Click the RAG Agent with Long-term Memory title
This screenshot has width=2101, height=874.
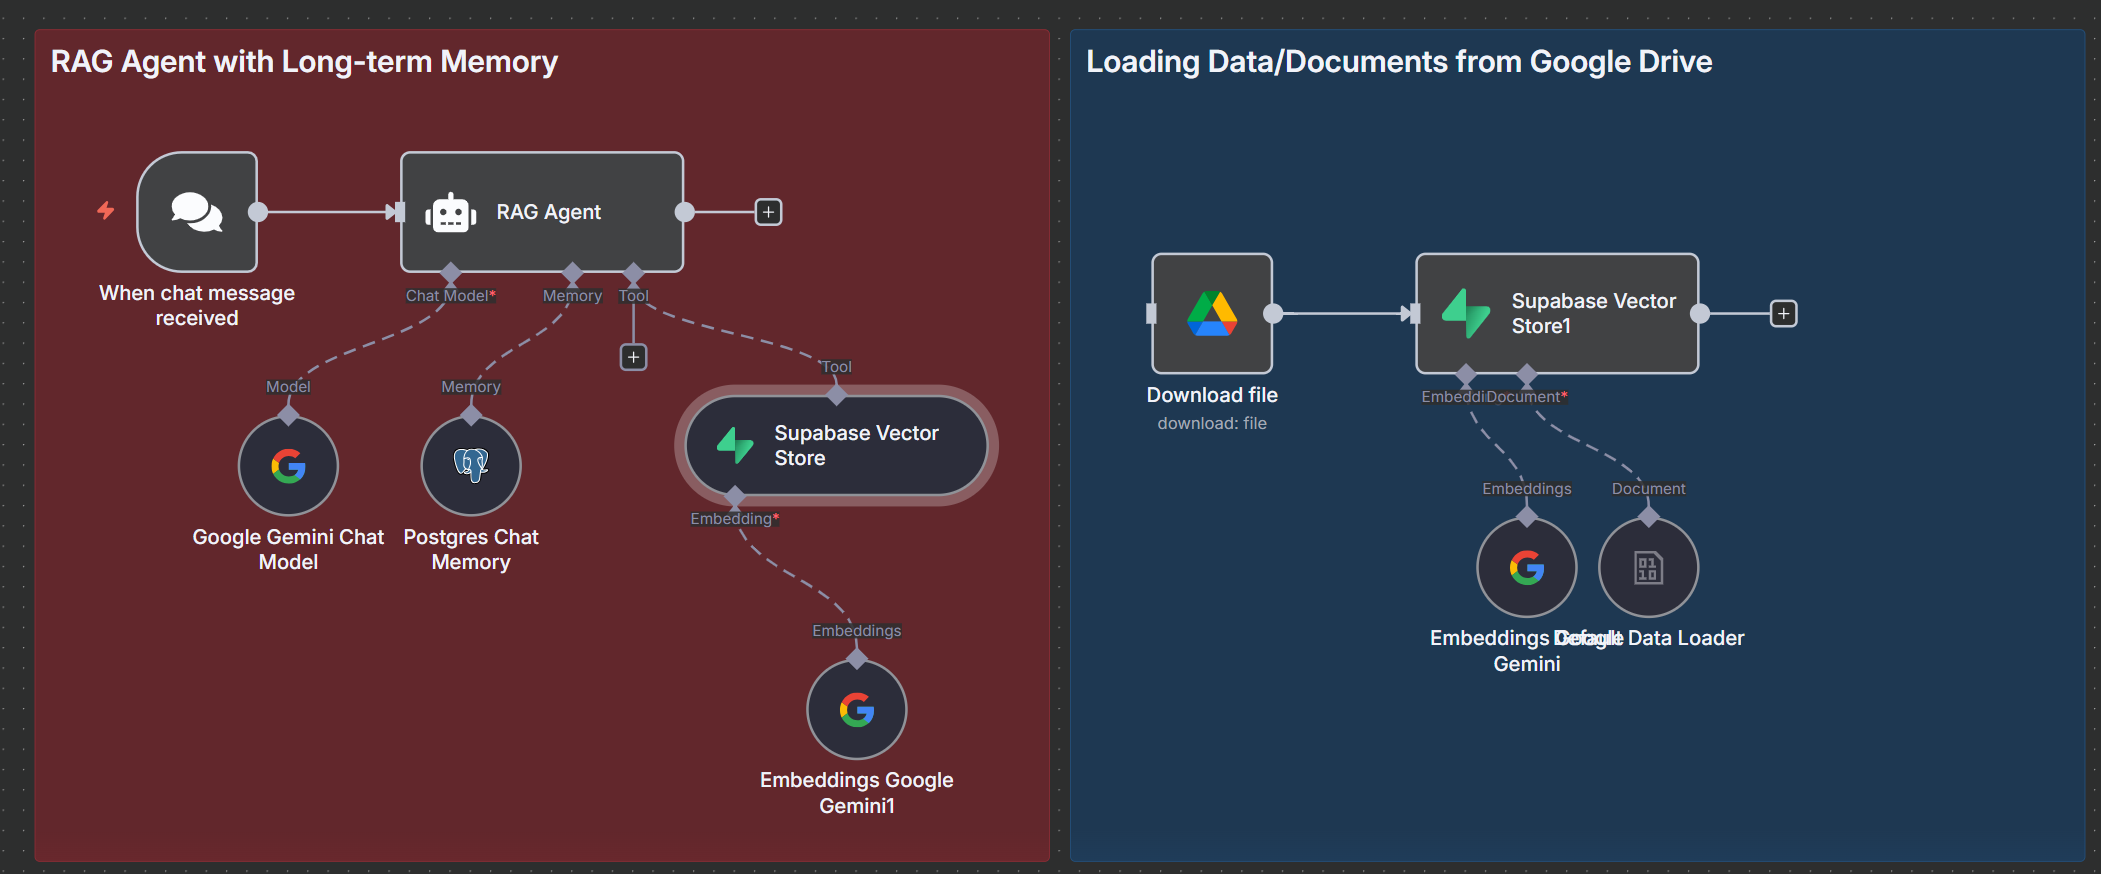(304, 62)
